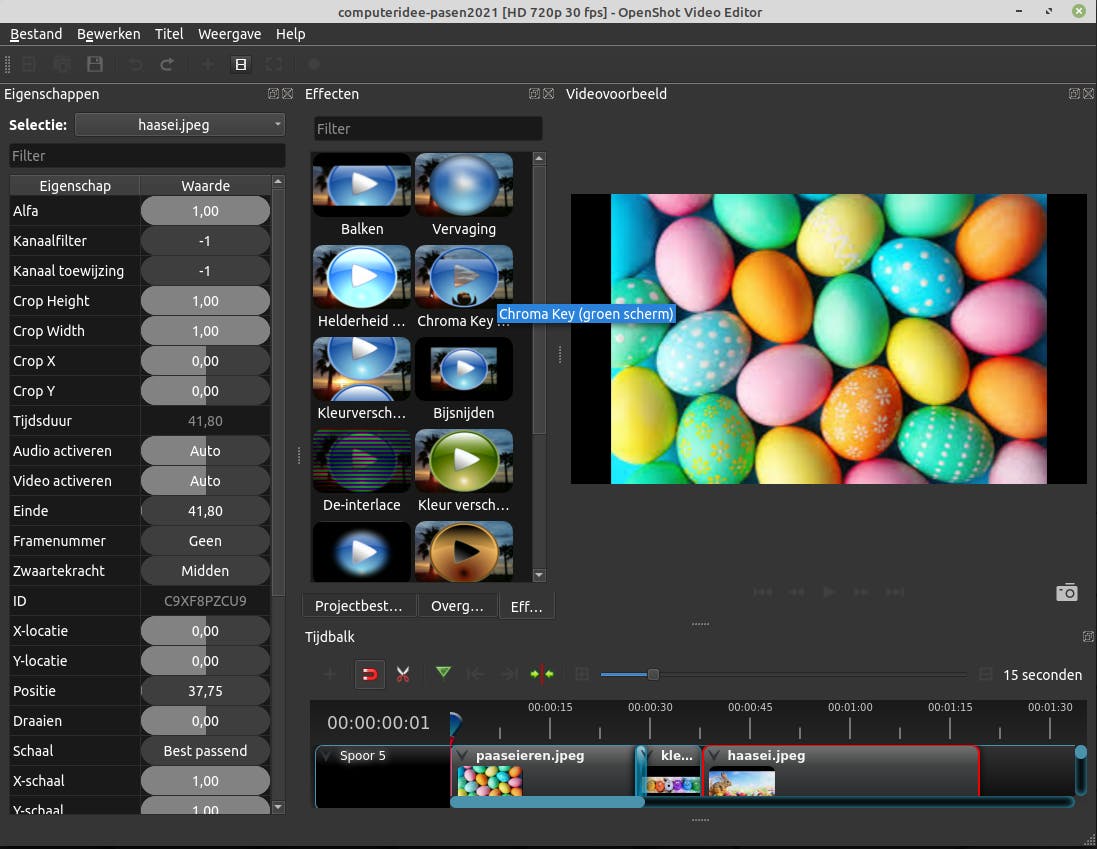Click the Effecten filter input field
The image size is (1097, 849).
[428, 129]
